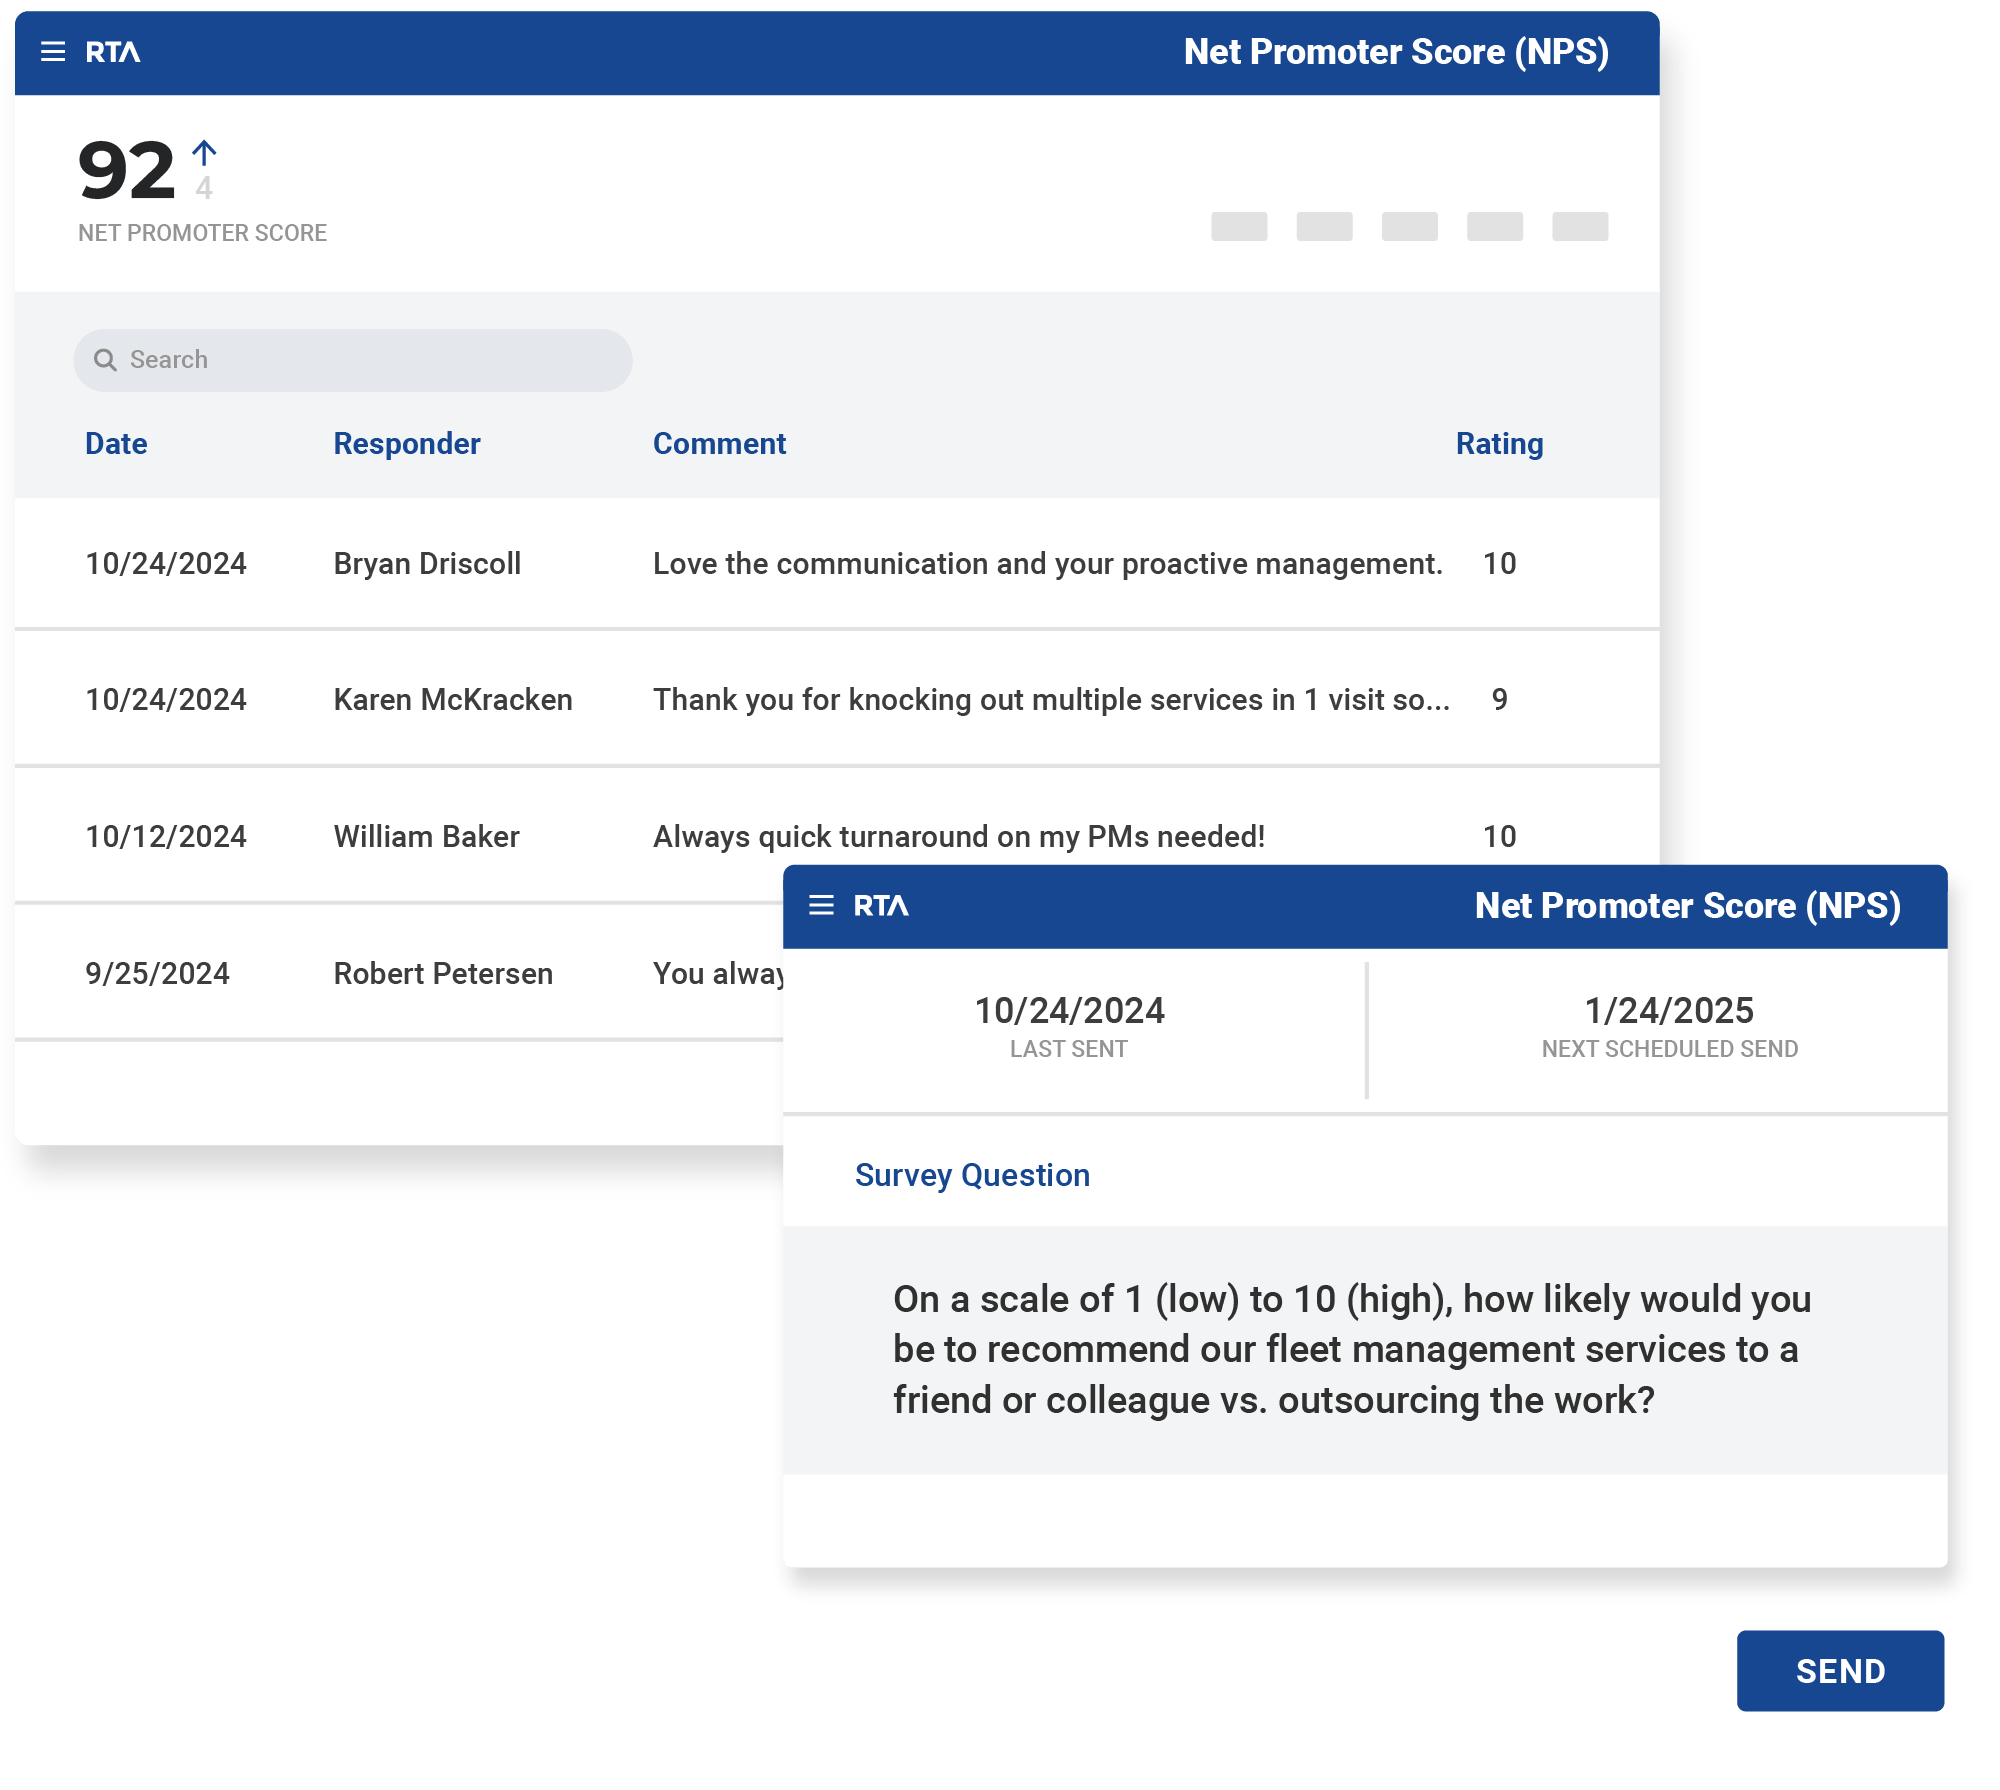Sort responses by the Responder column header

[x=407, y=444]
